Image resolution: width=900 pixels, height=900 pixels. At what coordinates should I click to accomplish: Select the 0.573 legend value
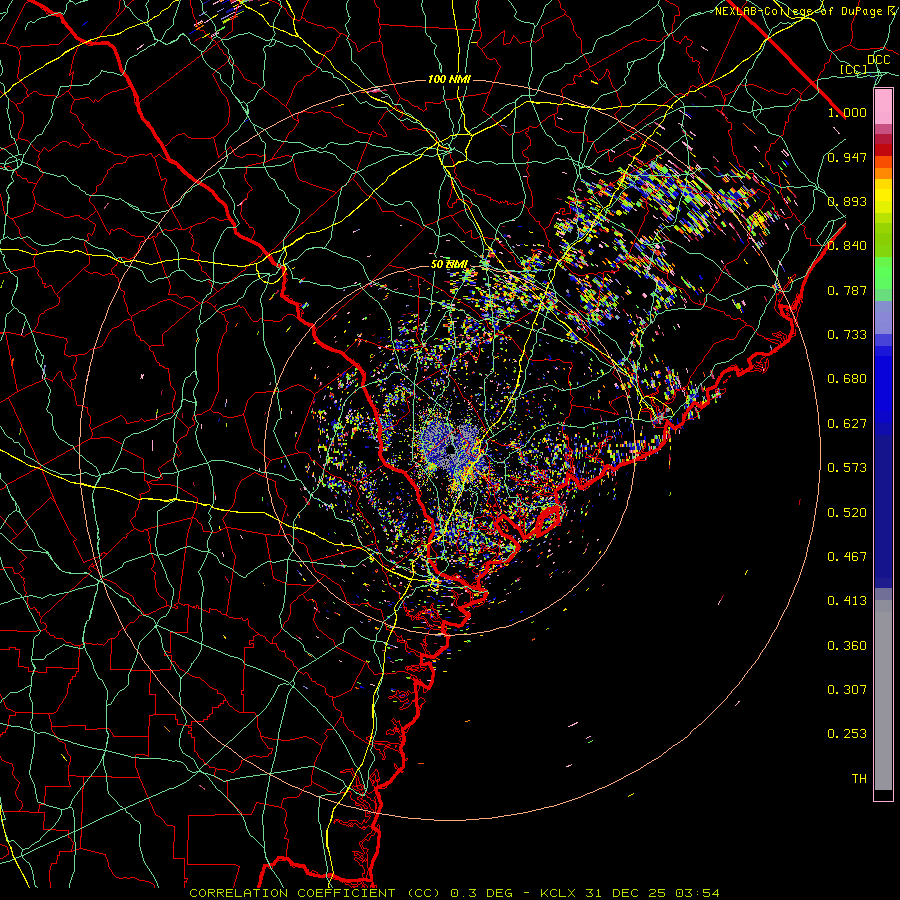(847, 468)
